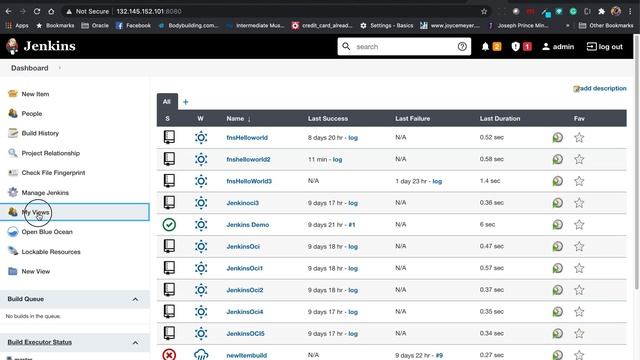640x360 pixels.
Task: Favorite the JenkinsOci1 job star
Action: [579, 268]
